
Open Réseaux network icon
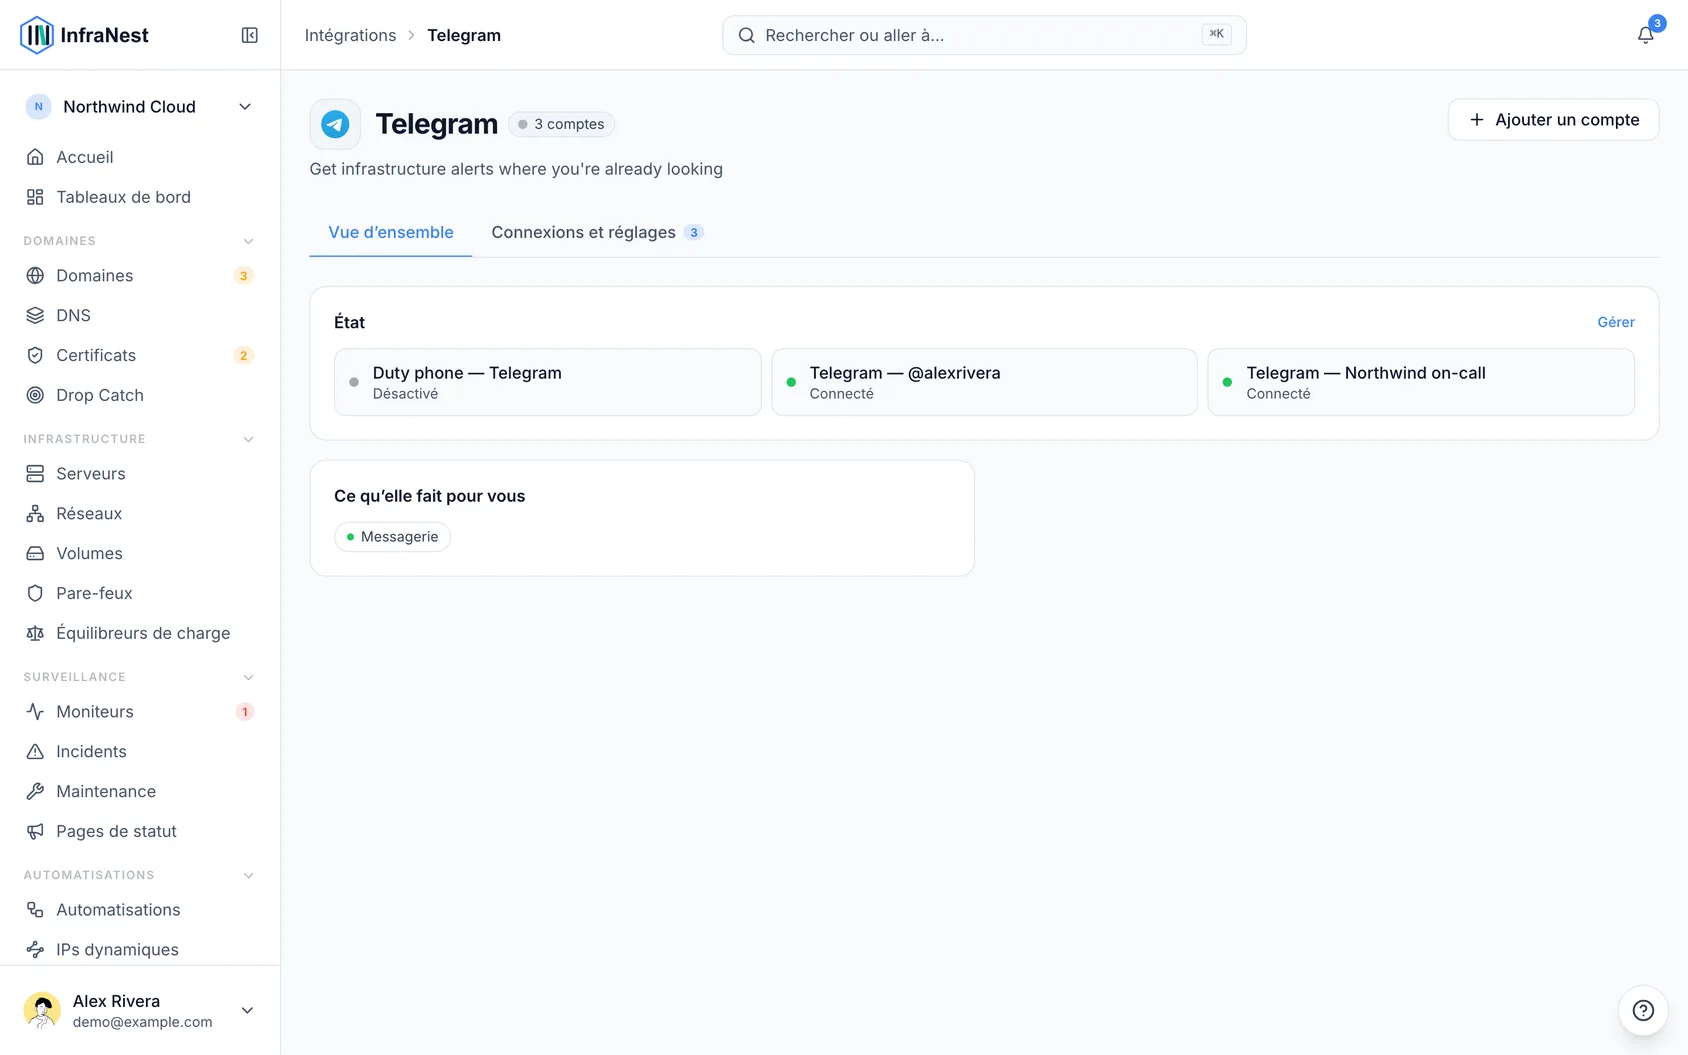click(x=35, y=513)
